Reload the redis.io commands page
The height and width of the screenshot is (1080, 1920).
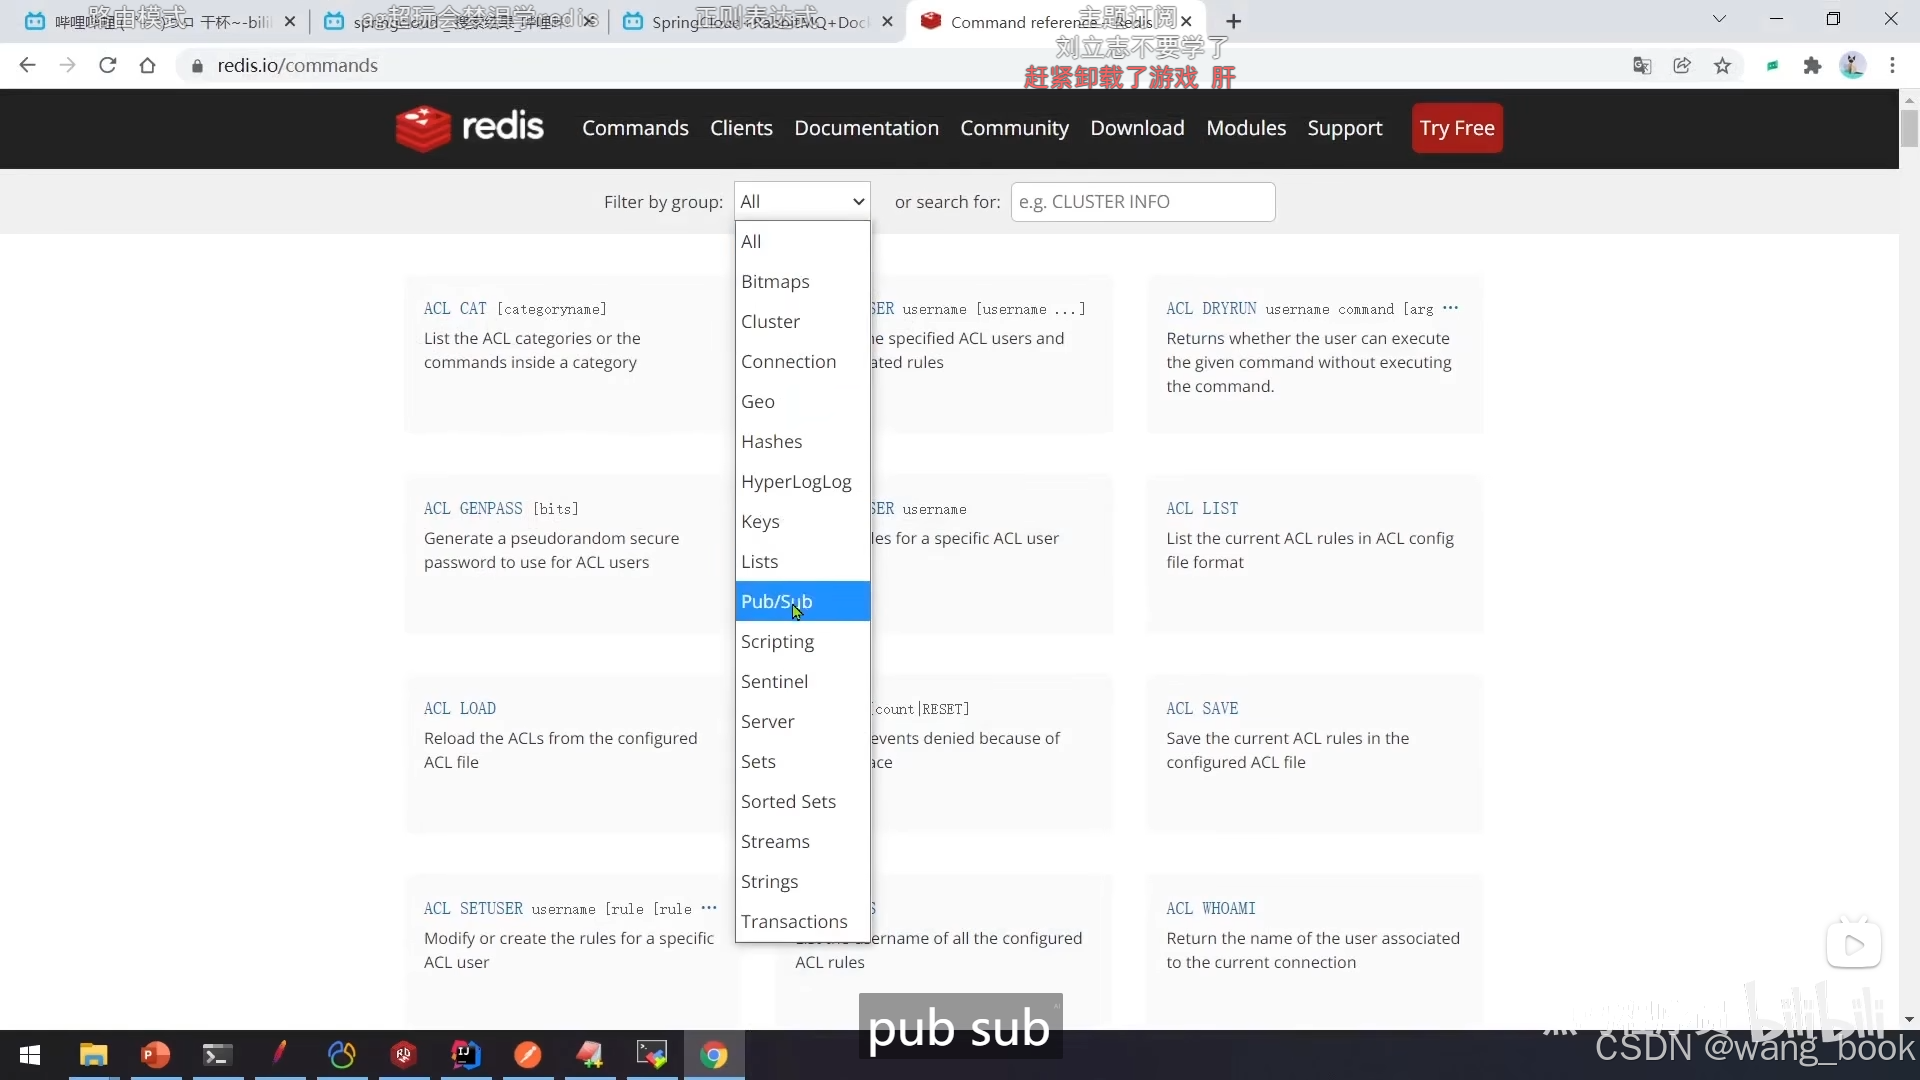pos(108,66)
